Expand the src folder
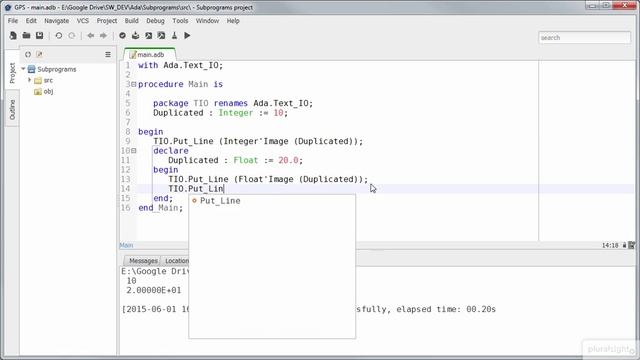The image size is (640, 360). (29, 80)
